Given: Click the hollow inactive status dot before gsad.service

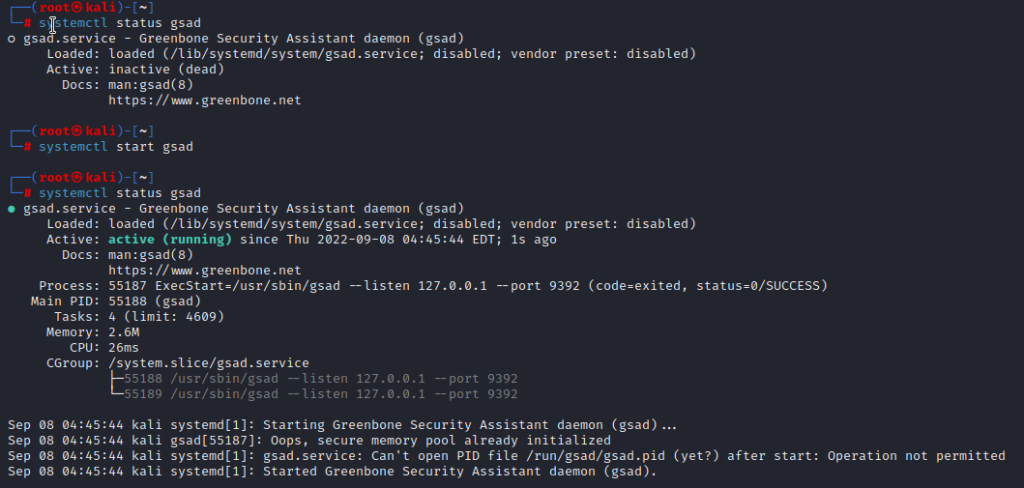Looking at the screenshot, I should [x=12, y=39].
